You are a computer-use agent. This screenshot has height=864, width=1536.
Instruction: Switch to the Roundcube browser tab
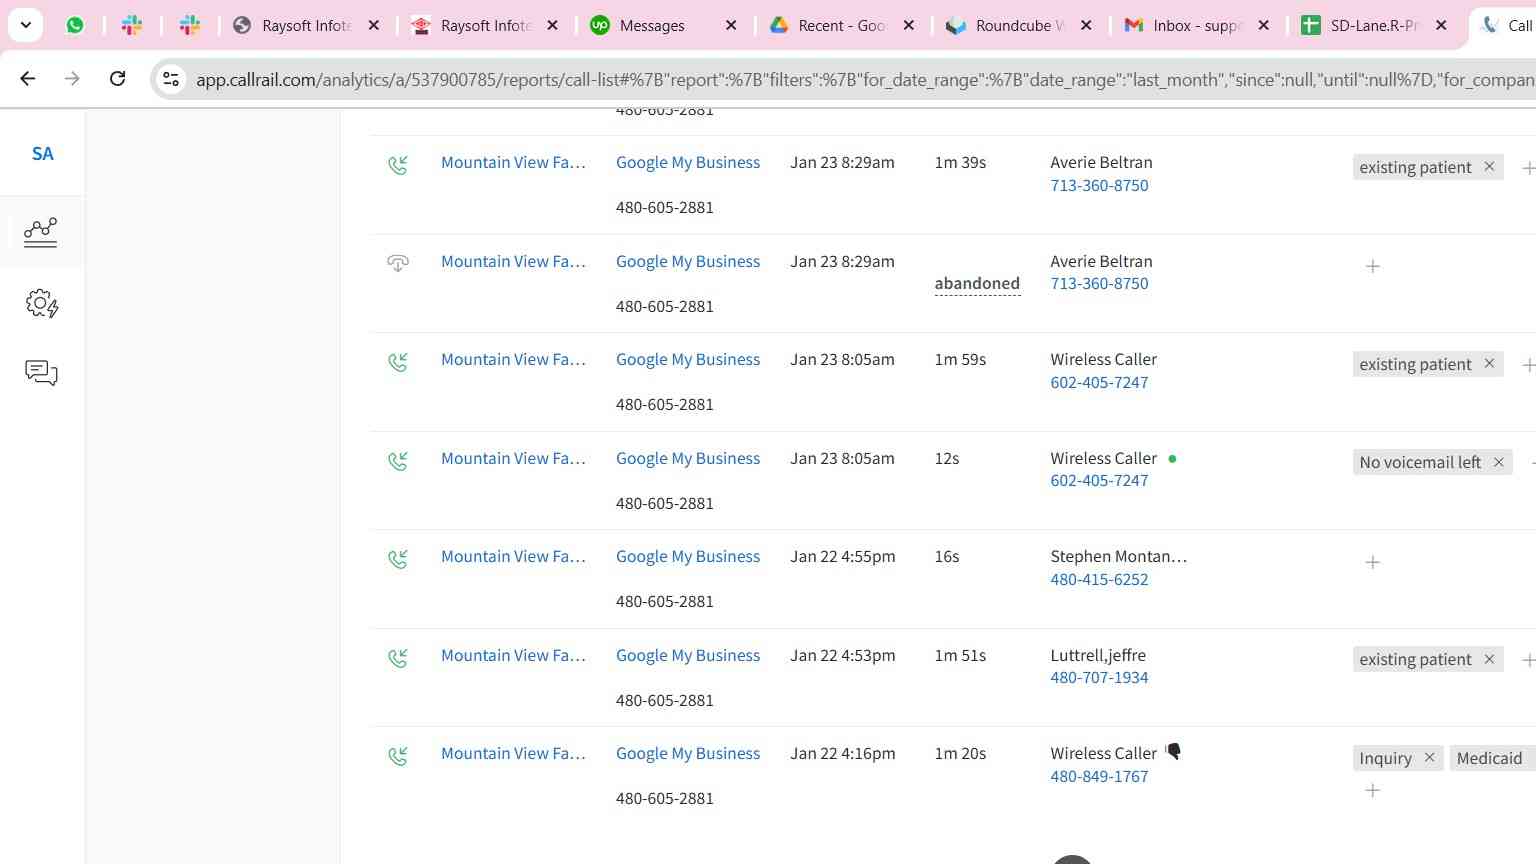[1012, 26]
